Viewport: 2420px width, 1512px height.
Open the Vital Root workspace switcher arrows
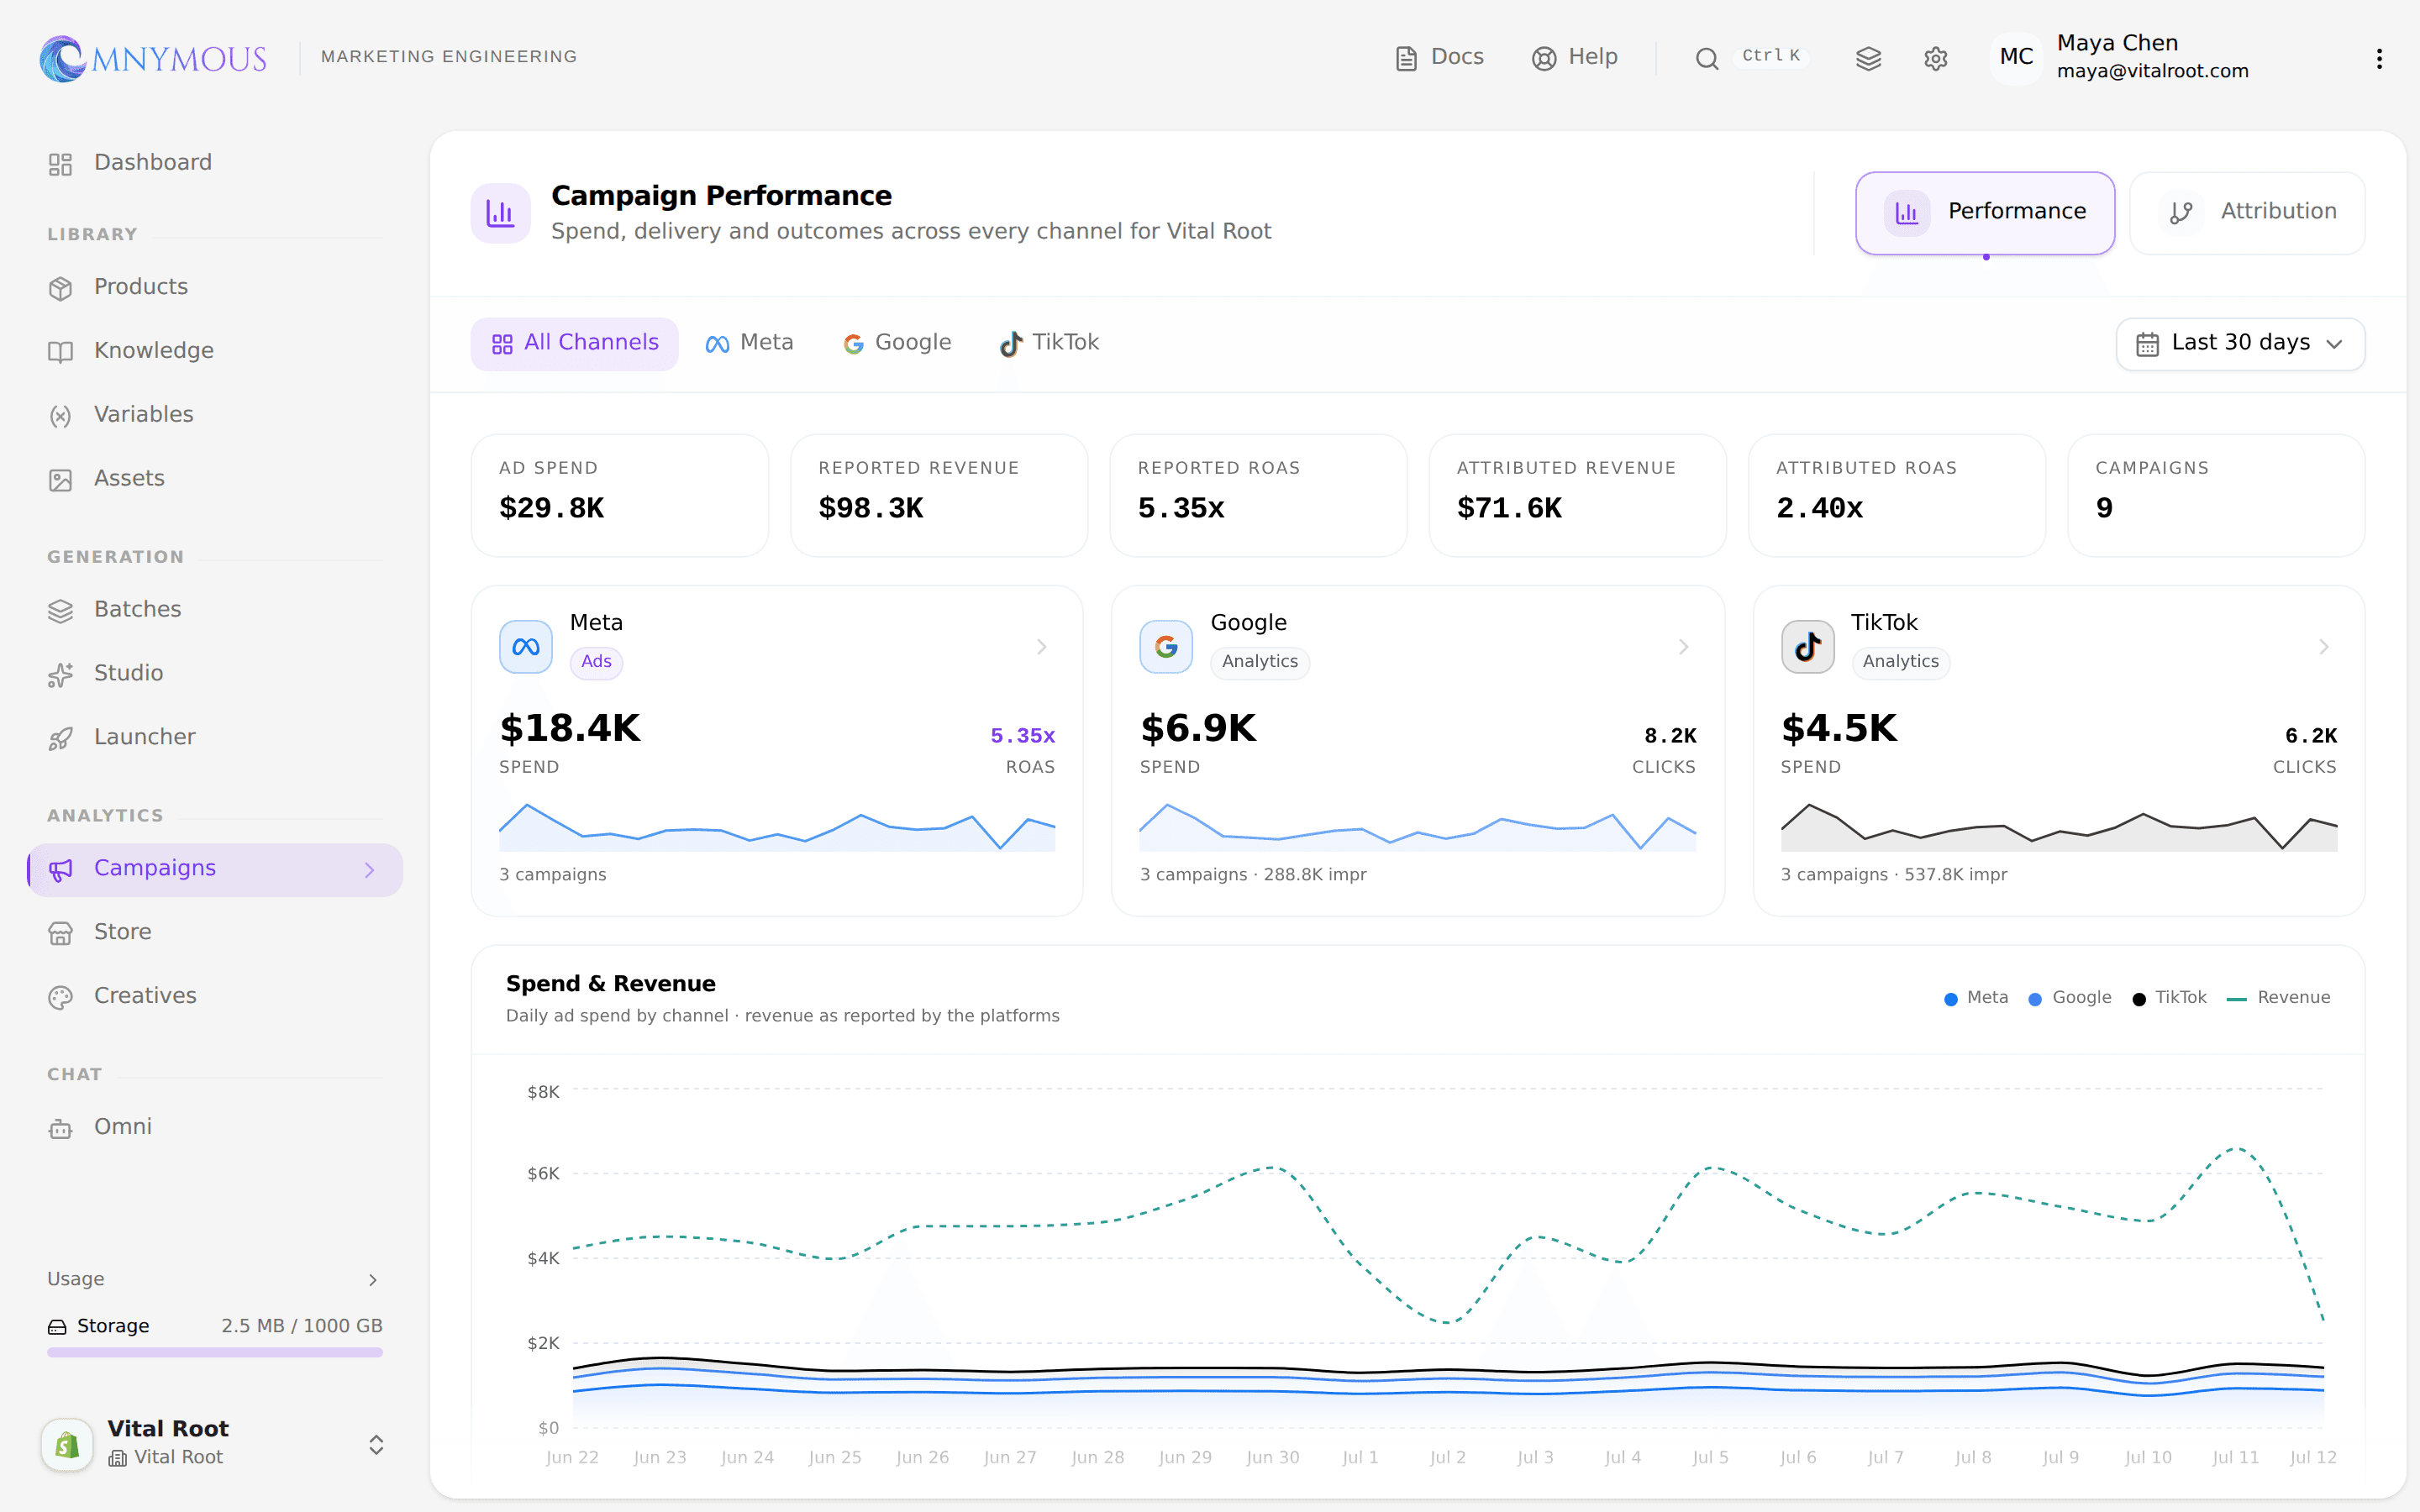click(376, 1445)
